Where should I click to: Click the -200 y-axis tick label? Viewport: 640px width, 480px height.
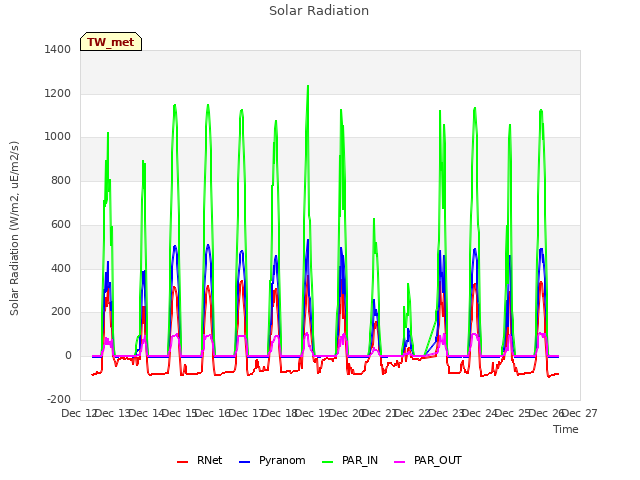pos(59,399)
